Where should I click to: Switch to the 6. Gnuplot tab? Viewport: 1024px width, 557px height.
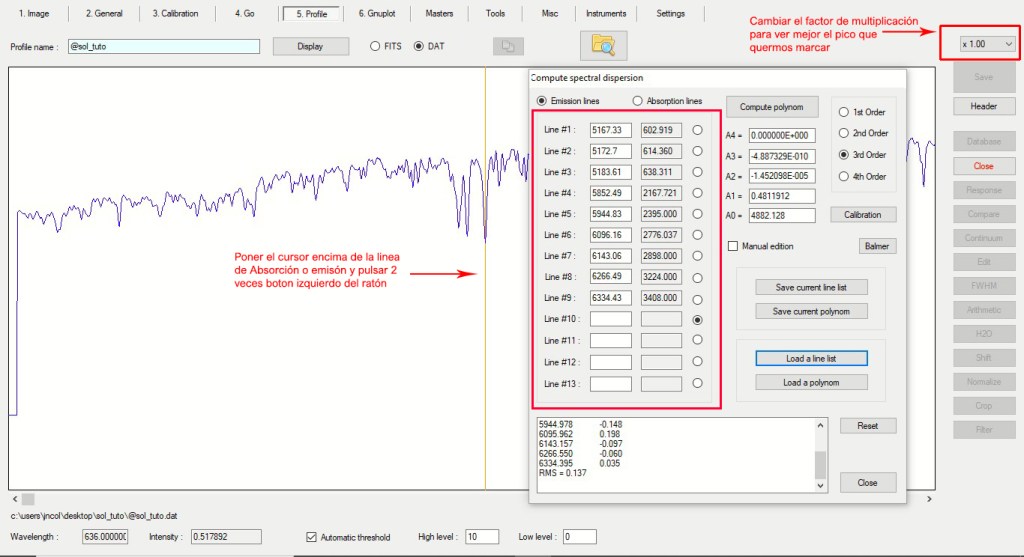(375, 14)
